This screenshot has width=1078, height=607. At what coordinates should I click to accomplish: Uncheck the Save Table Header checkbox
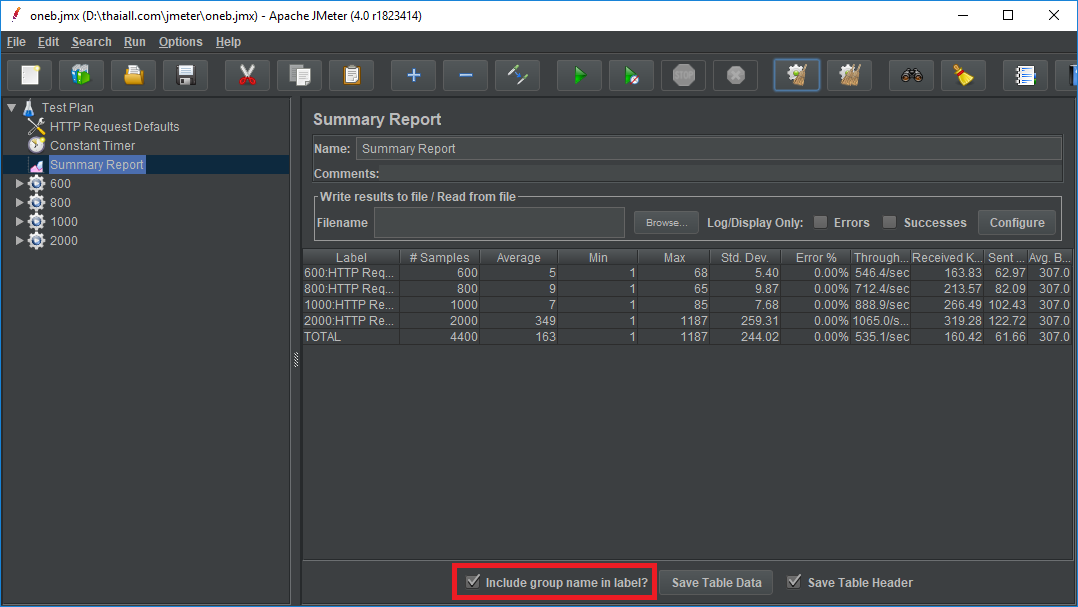click(794, 582)
